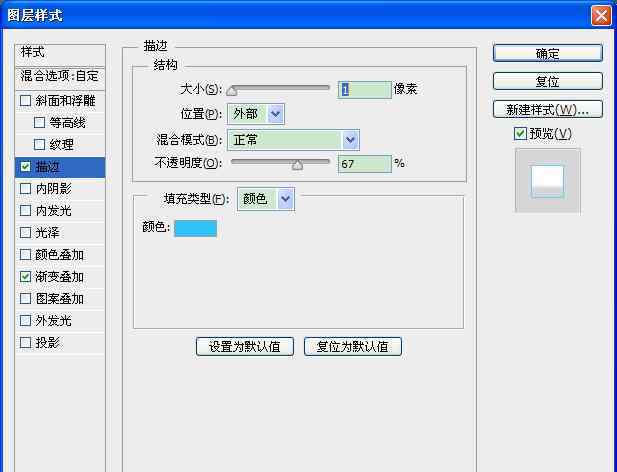Uncheck the 渐变叠加 checkbox
617x472 pixels.
26,277
